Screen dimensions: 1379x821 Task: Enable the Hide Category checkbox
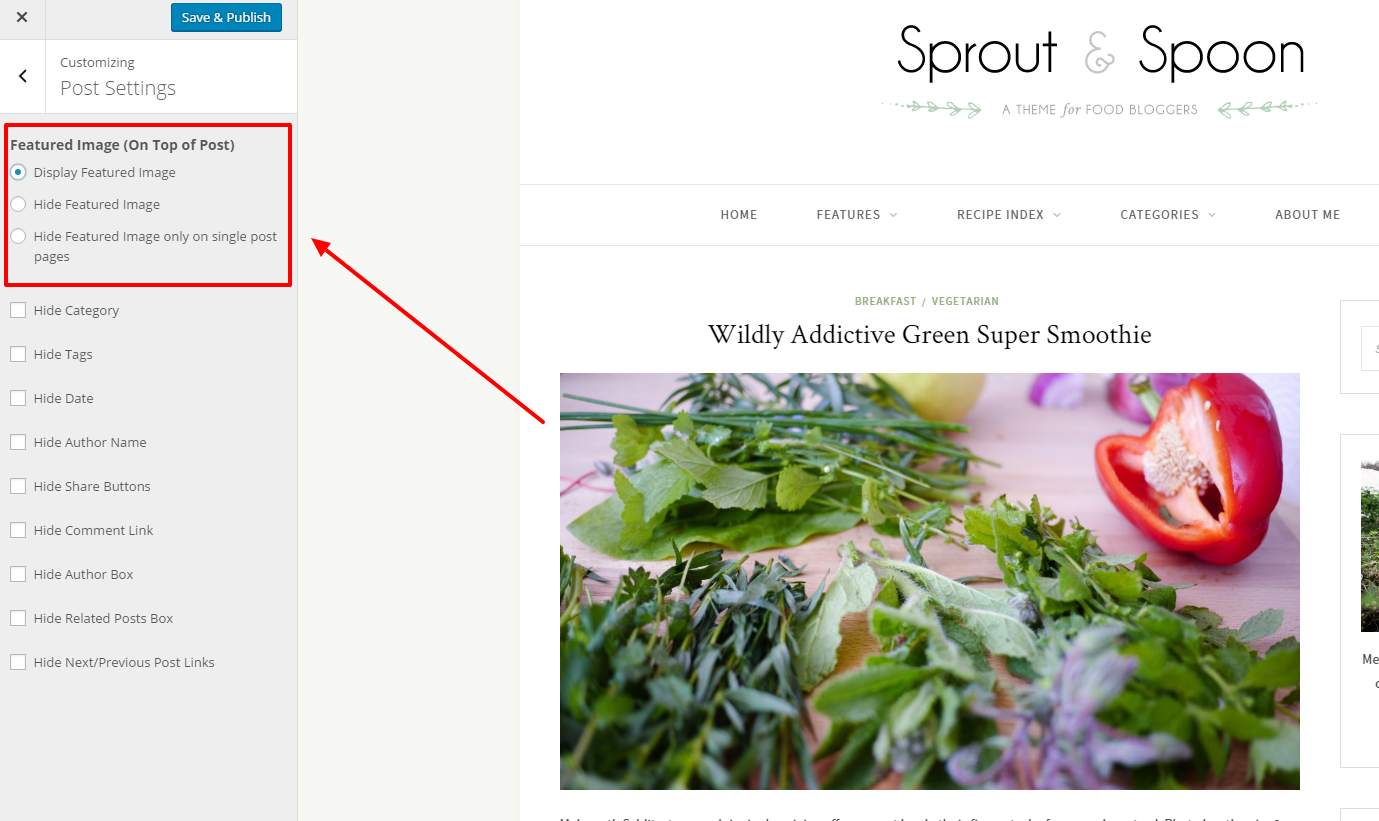tap(18, 310)
